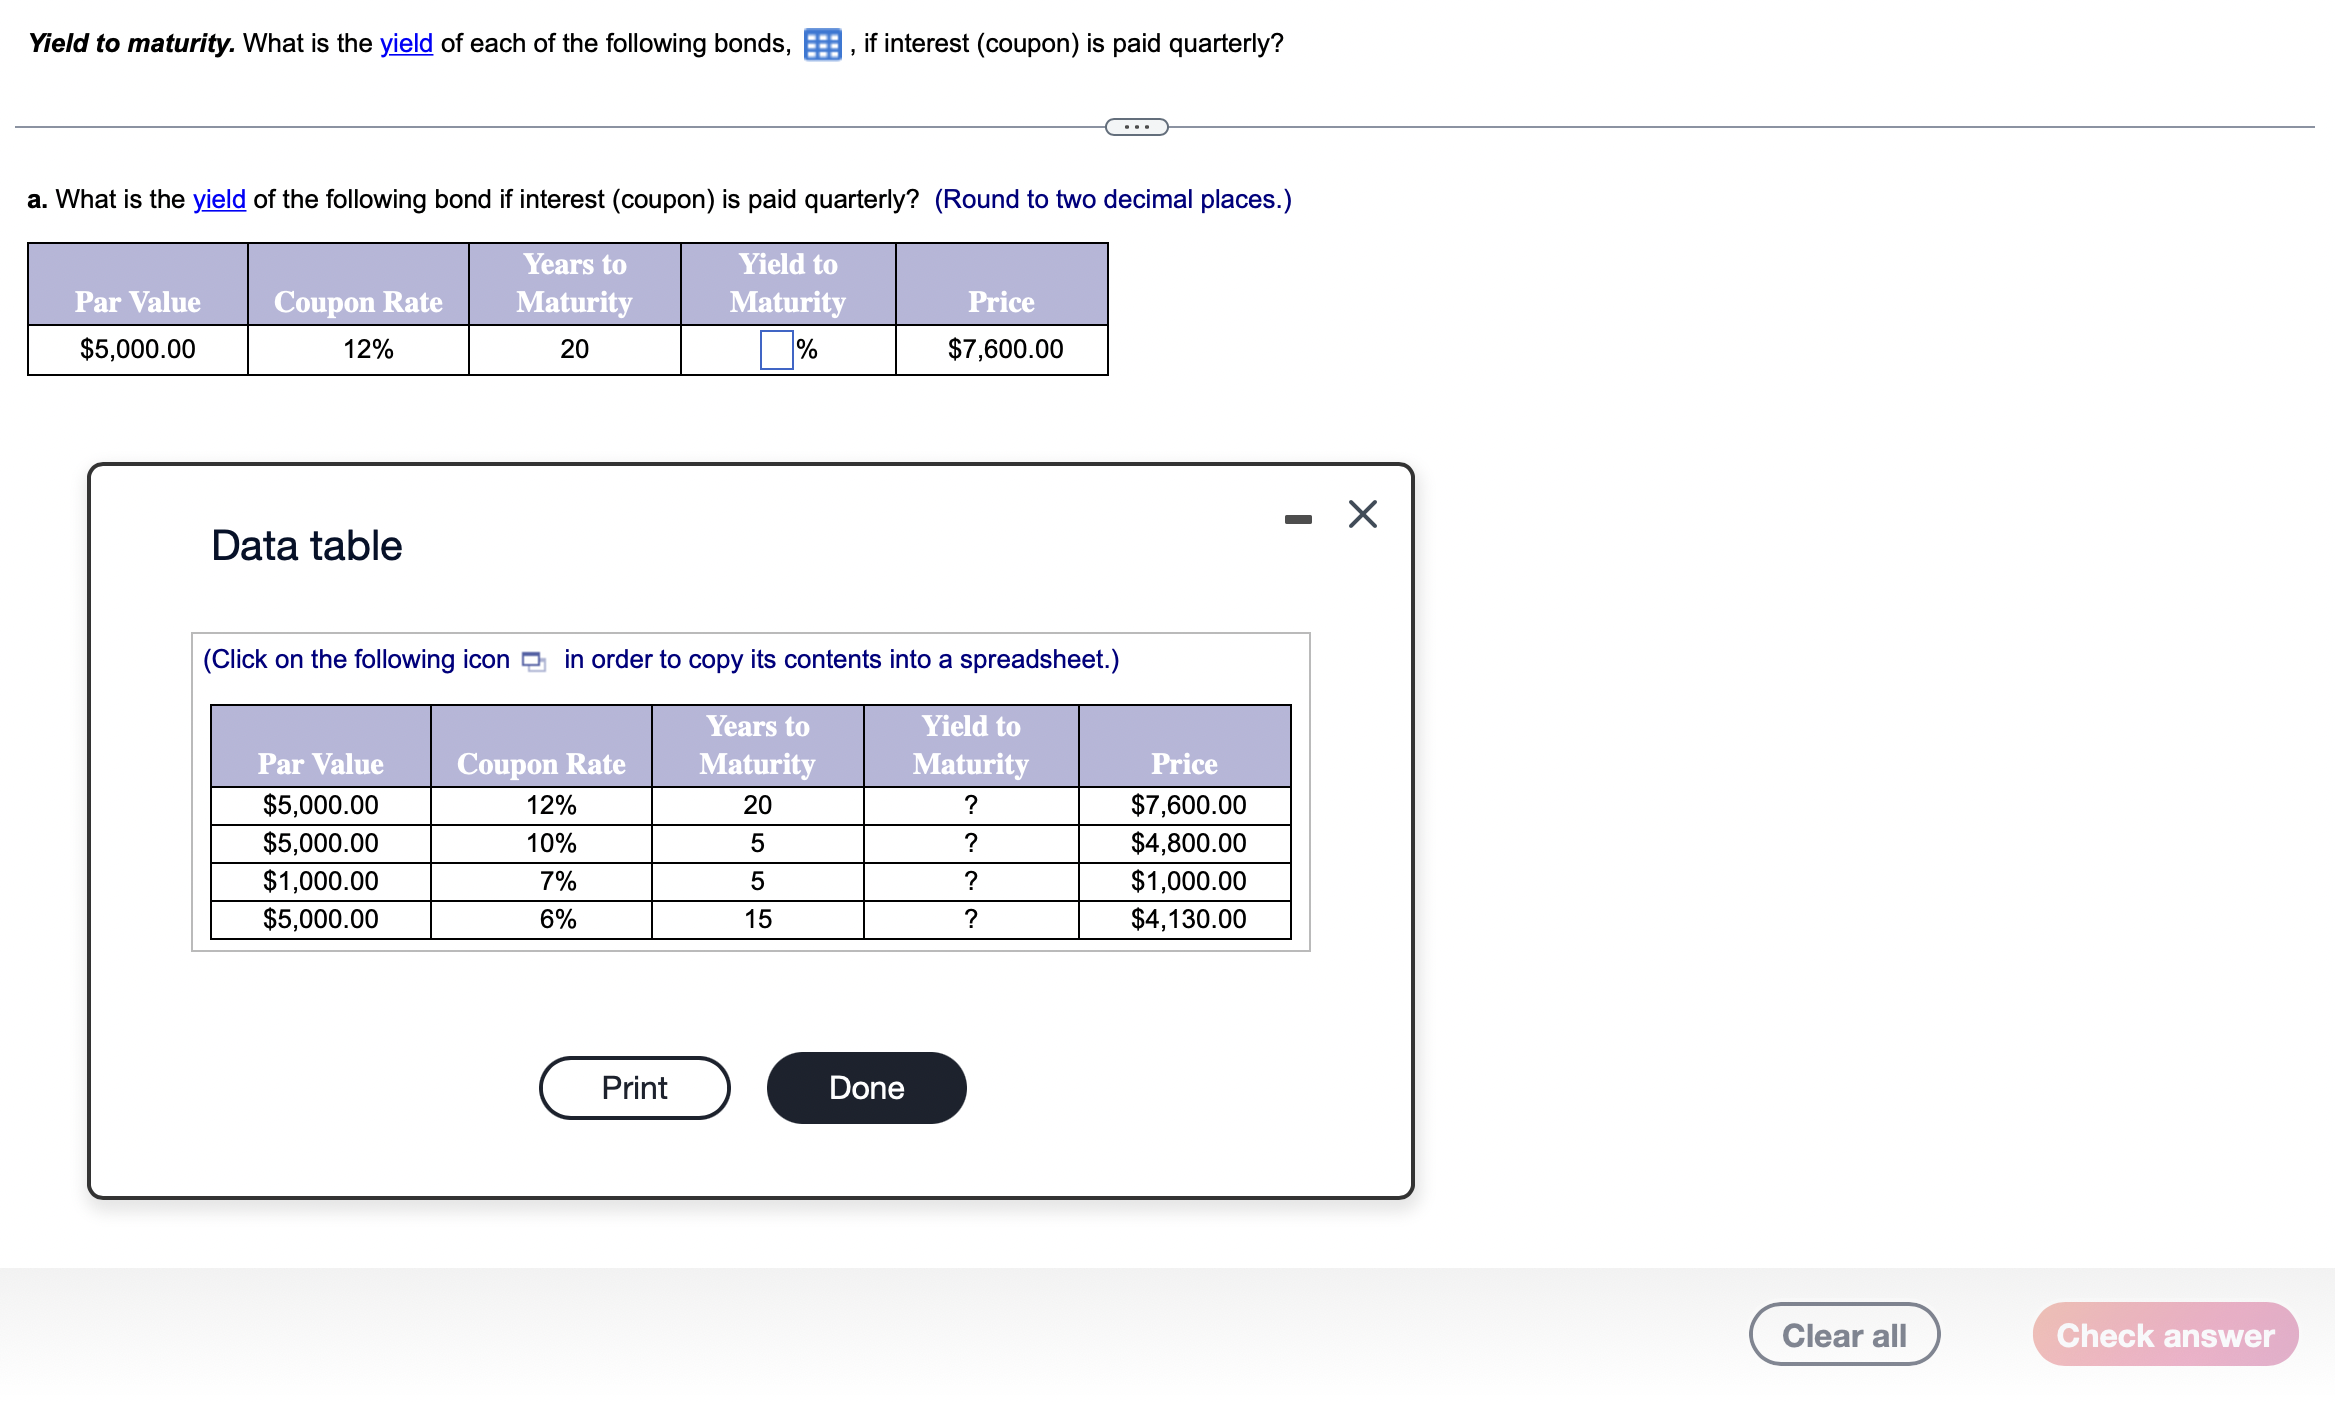Viewport: 2335px width, 1402px height.
Task: Select the question mark for the 15-year bond
Action: 970,919
